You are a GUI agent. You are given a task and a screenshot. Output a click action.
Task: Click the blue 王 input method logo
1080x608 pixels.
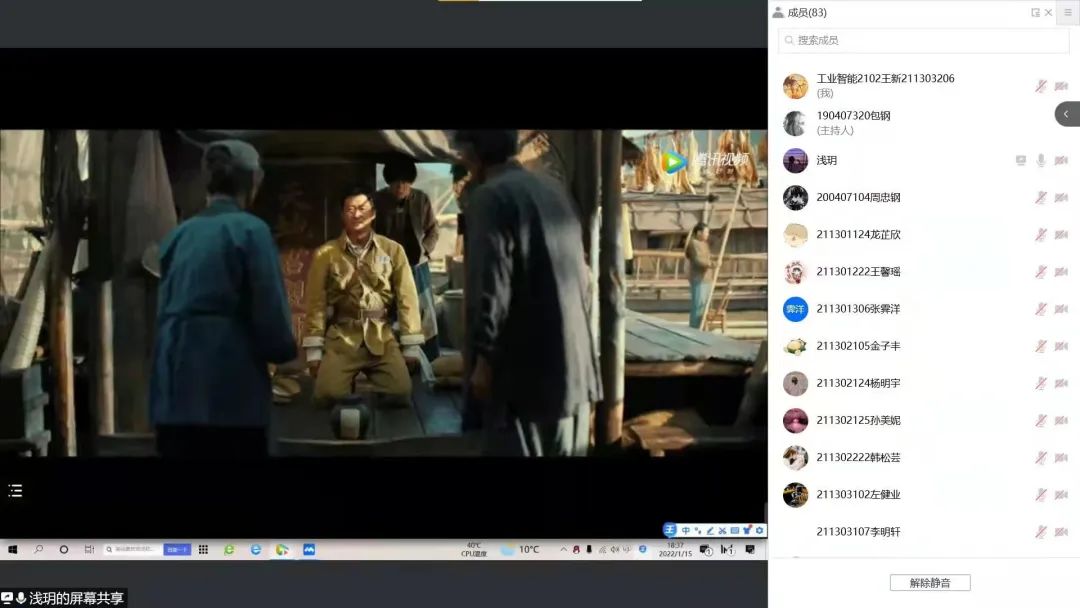point(669,530)
